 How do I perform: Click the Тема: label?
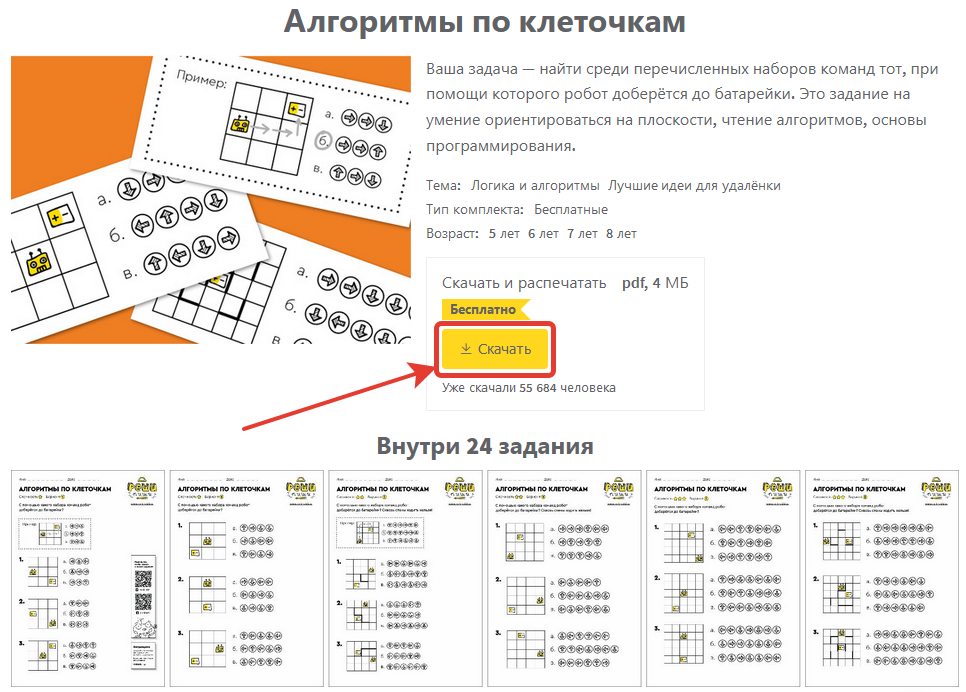(444, 185)
